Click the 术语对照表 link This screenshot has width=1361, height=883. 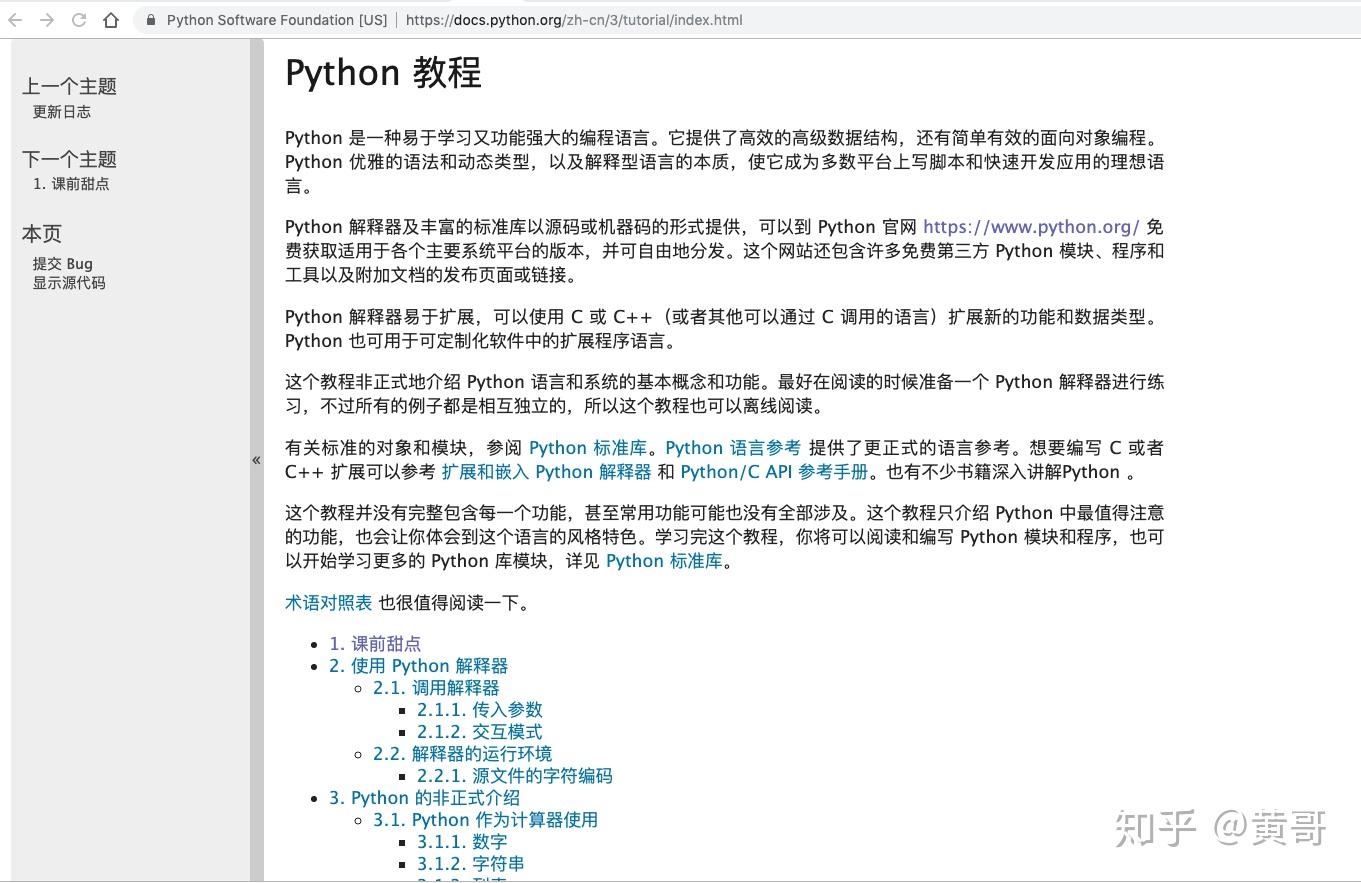coord(328,602)
